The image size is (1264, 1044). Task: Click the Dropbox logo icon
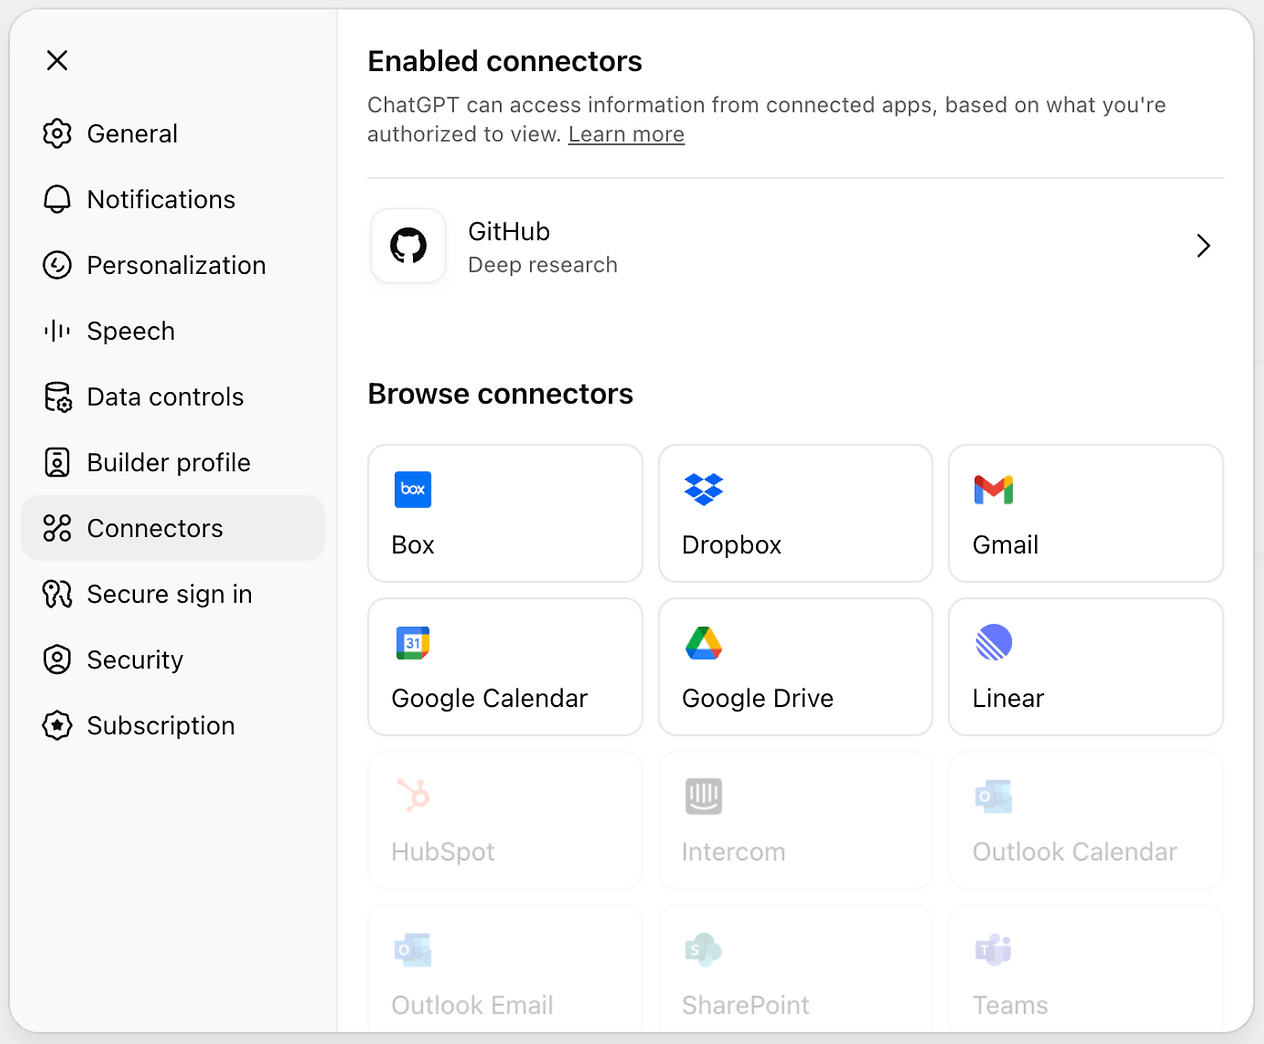pyautogui.click(x=703, y=489)
